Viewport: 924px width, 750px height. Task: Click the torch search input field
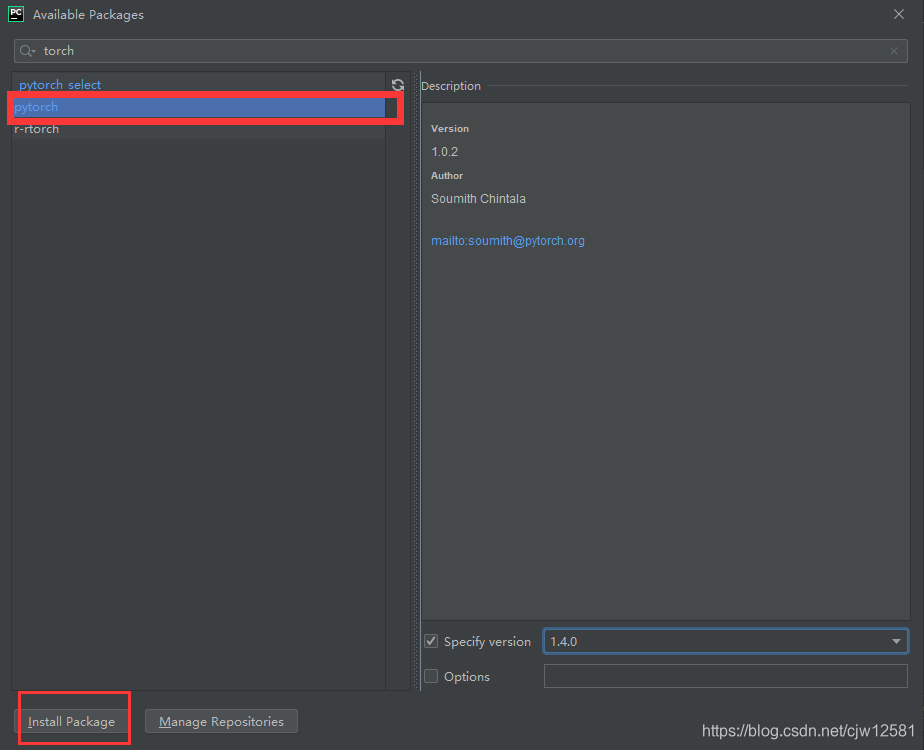point(460,51)
